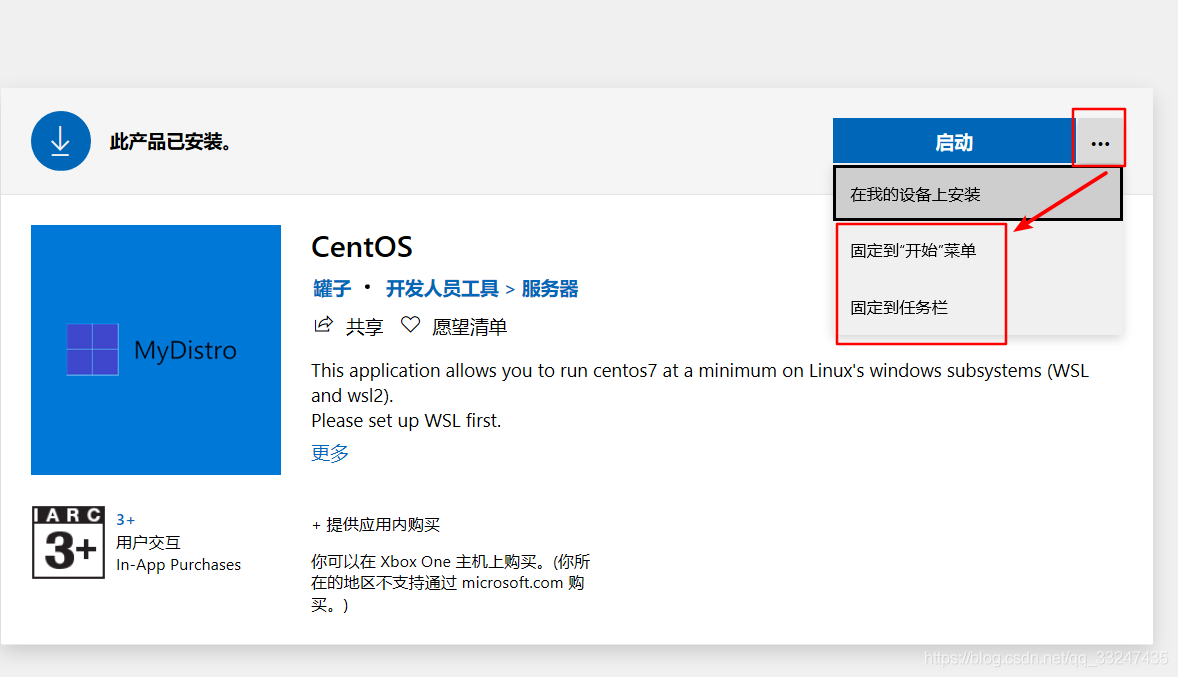
Task: Click the blue 3+ age rating link
Action: (125, 520)
